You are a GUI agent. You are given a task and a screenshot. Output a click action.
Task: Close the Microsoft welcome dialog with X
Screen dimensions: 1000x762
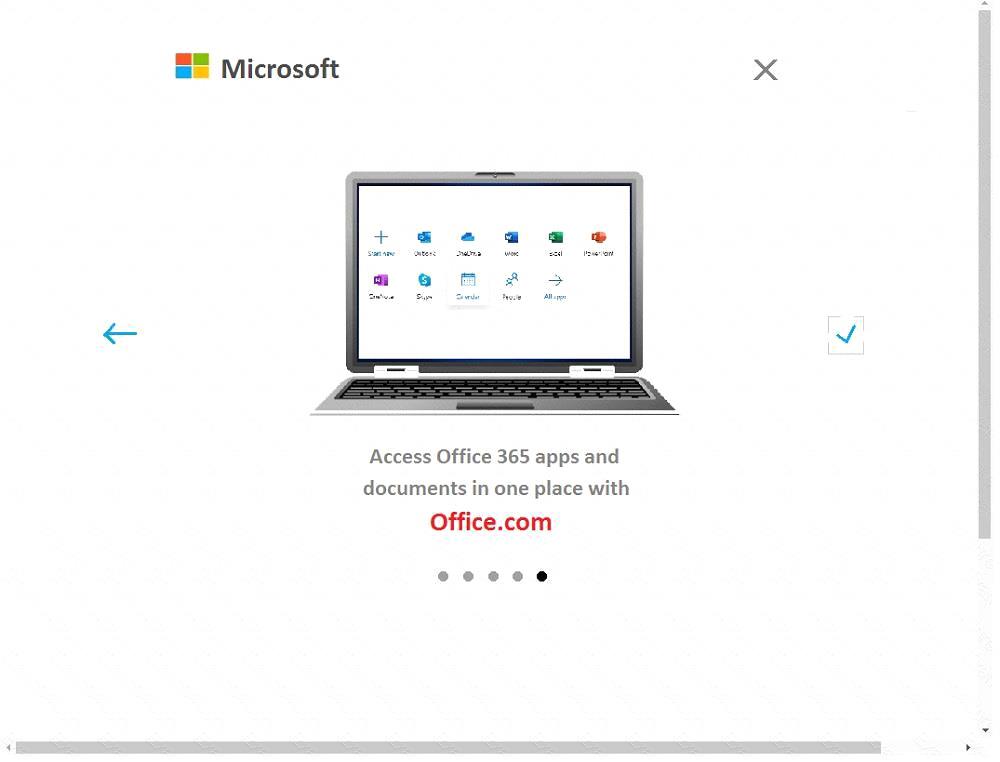[765, 70]
